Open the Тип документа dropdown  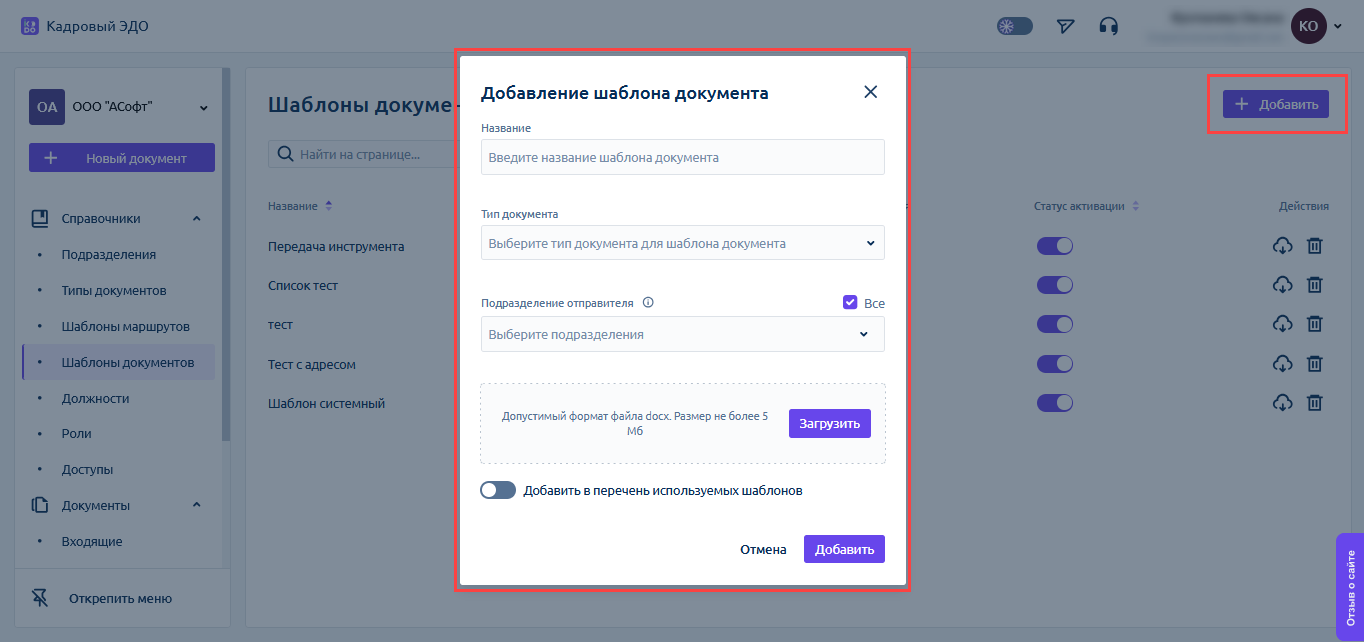(x=682, y=243)
